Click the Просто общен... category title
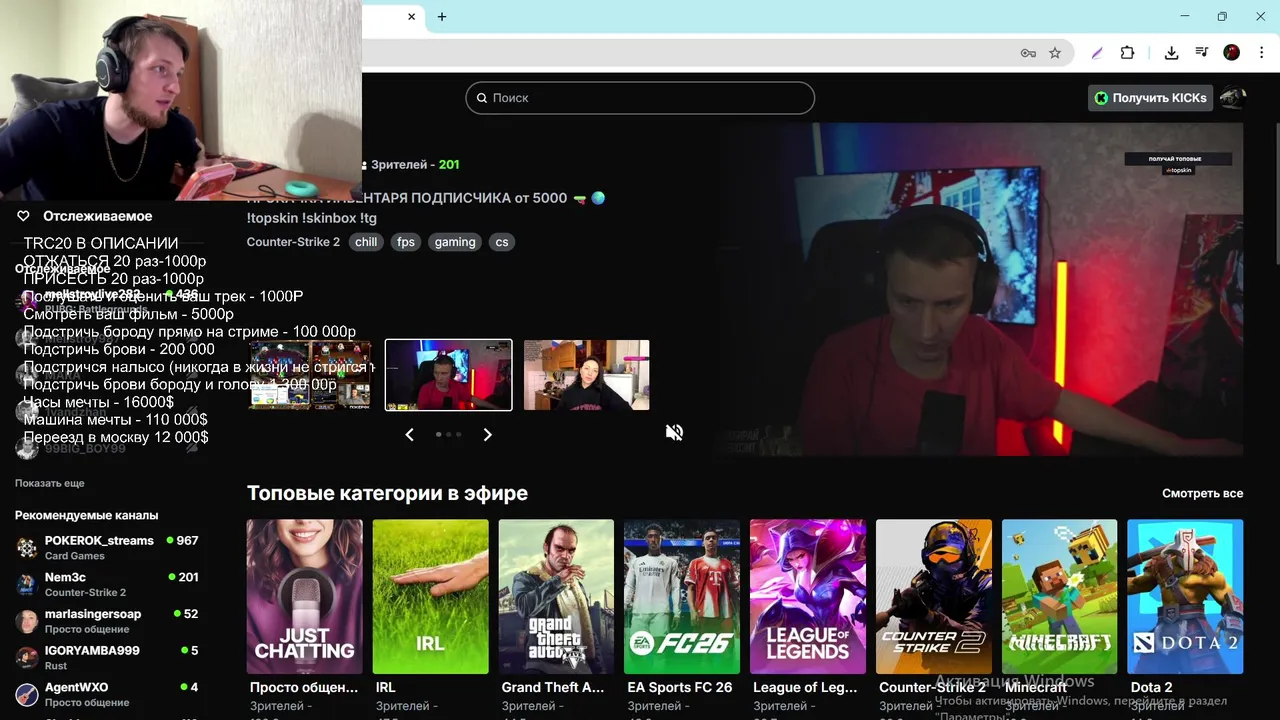 (x=304, y=687)
